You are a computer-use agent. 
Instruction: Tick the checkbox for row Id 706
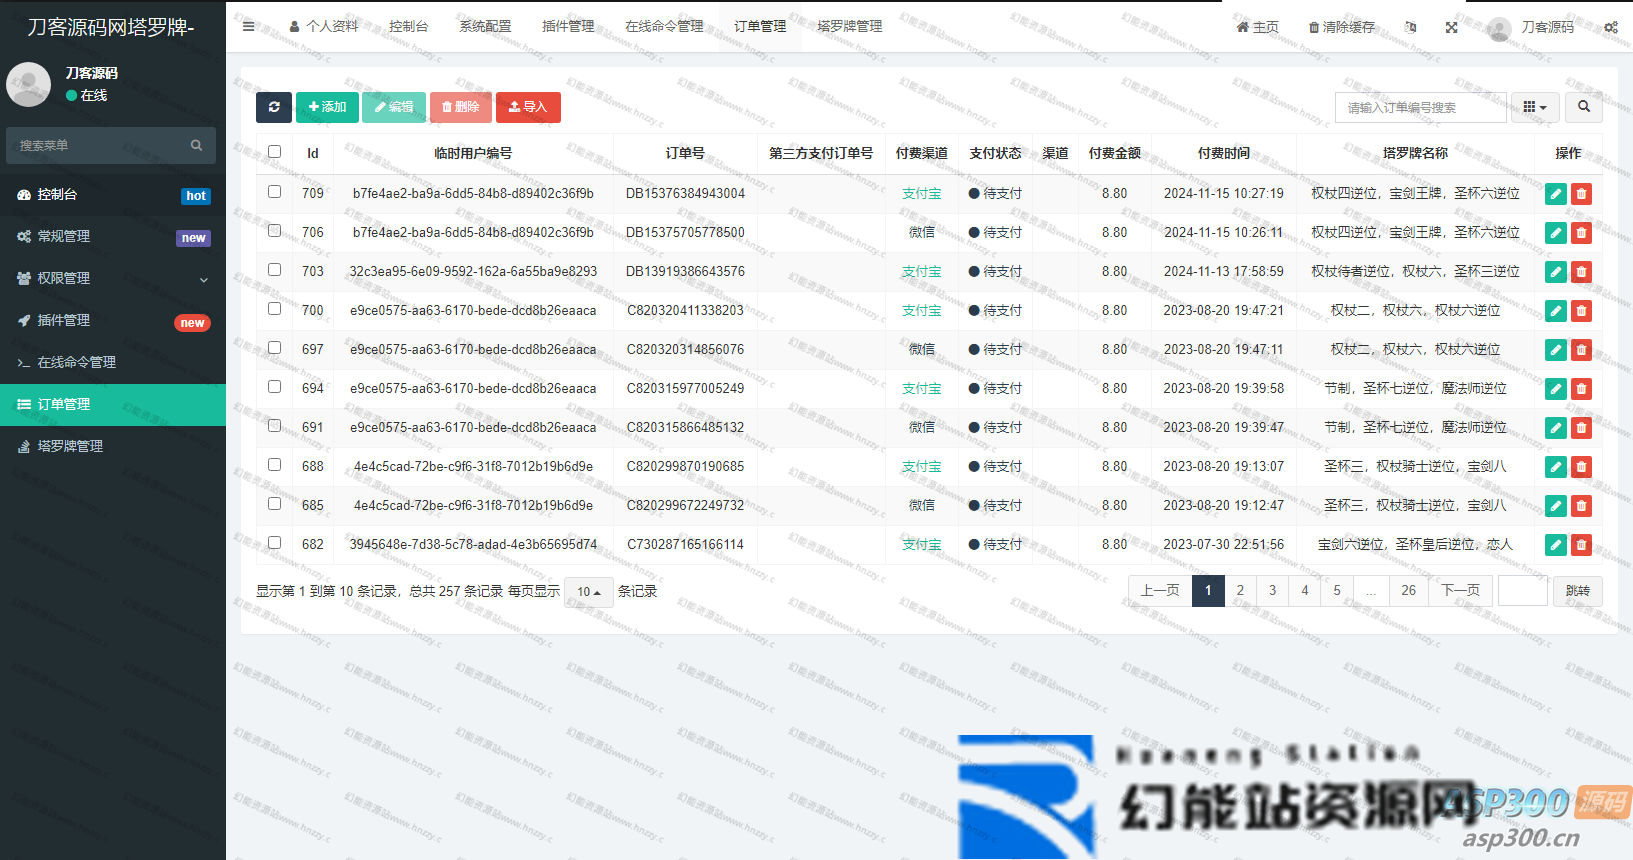pos(274,231)
